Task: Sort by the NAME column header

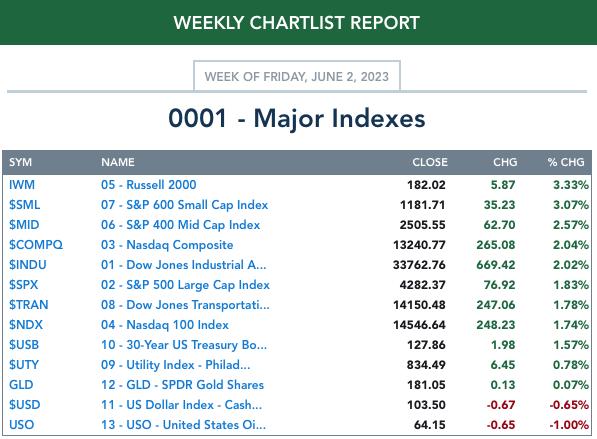Action: pos(118,162)
